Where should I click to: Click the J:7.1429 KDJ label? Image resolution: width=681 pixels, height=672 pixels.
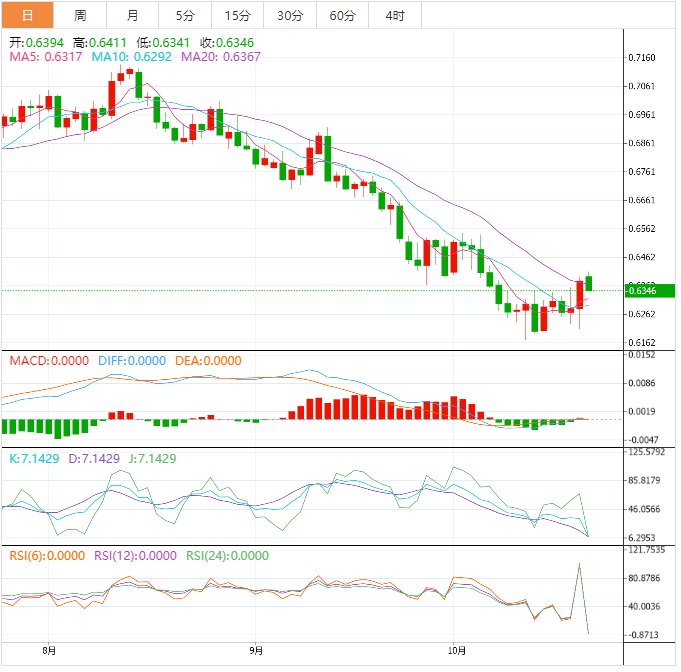152,459
